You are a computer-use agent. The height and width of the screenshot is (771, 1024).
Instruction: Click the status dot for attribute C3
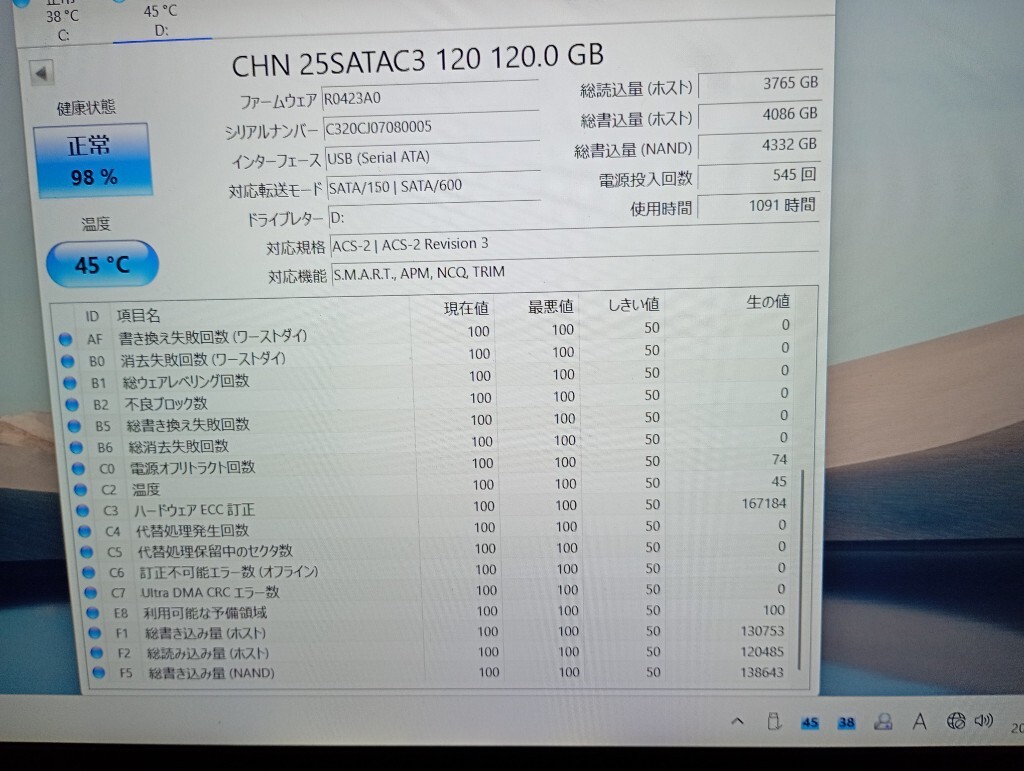click(82, 511)
